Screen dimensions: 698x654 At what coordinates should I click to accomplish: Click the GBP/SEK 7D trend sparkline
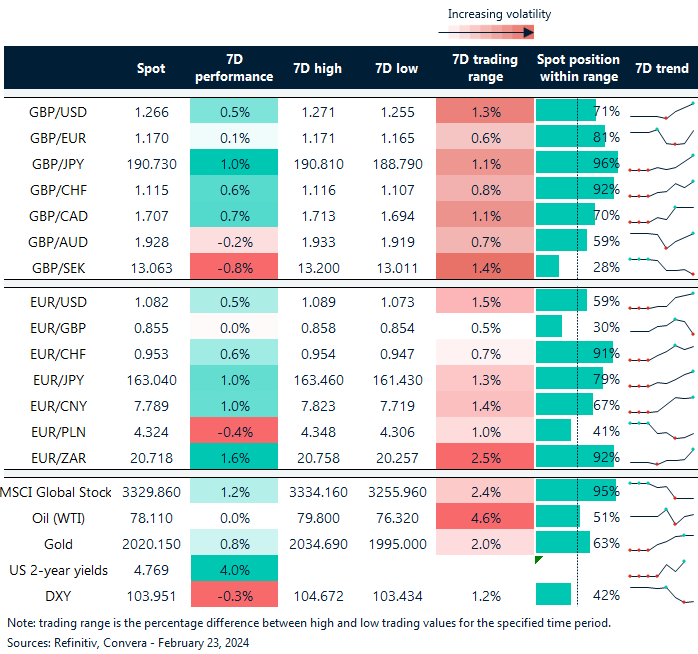tap(661, 266)
